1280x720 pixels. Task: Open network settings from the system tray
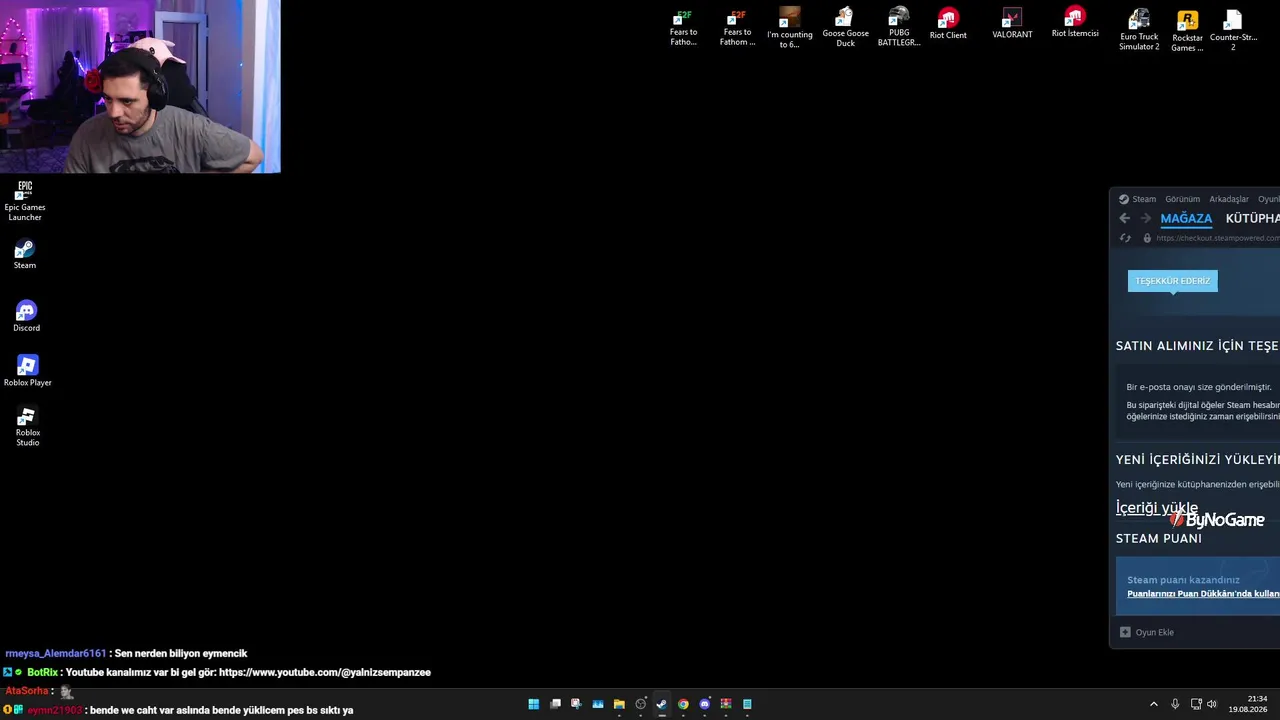coord(1196,704)
